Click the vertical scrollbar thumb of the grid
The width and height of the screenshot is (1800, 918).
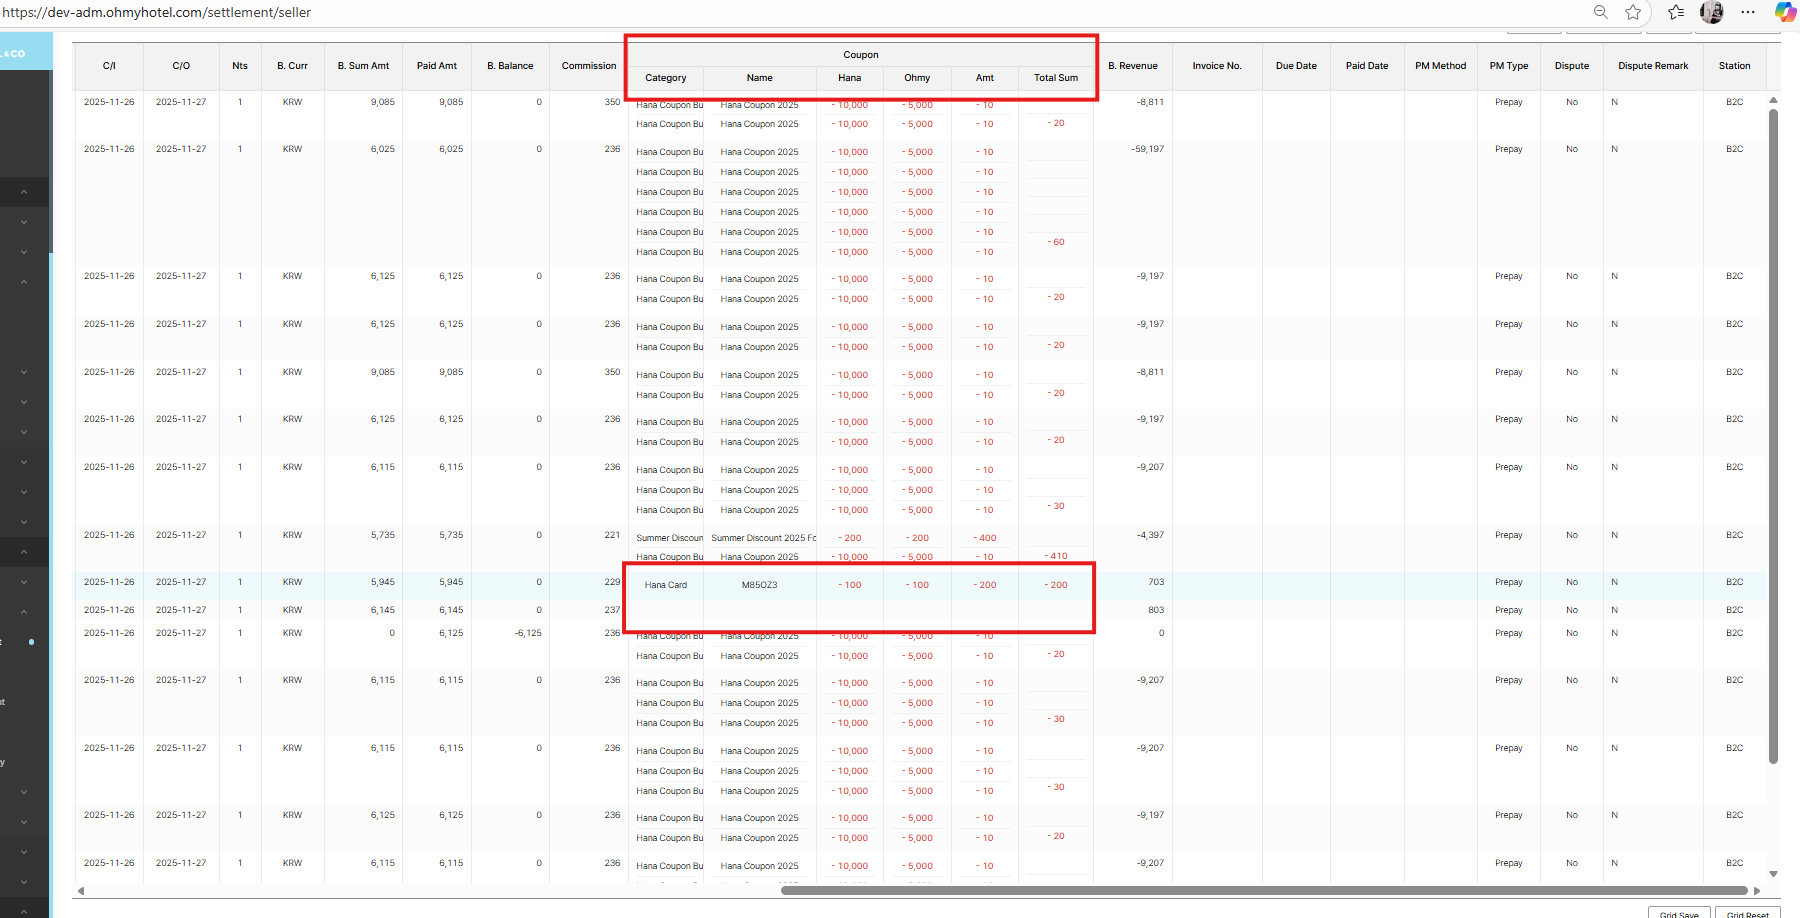click(1773, 430)
